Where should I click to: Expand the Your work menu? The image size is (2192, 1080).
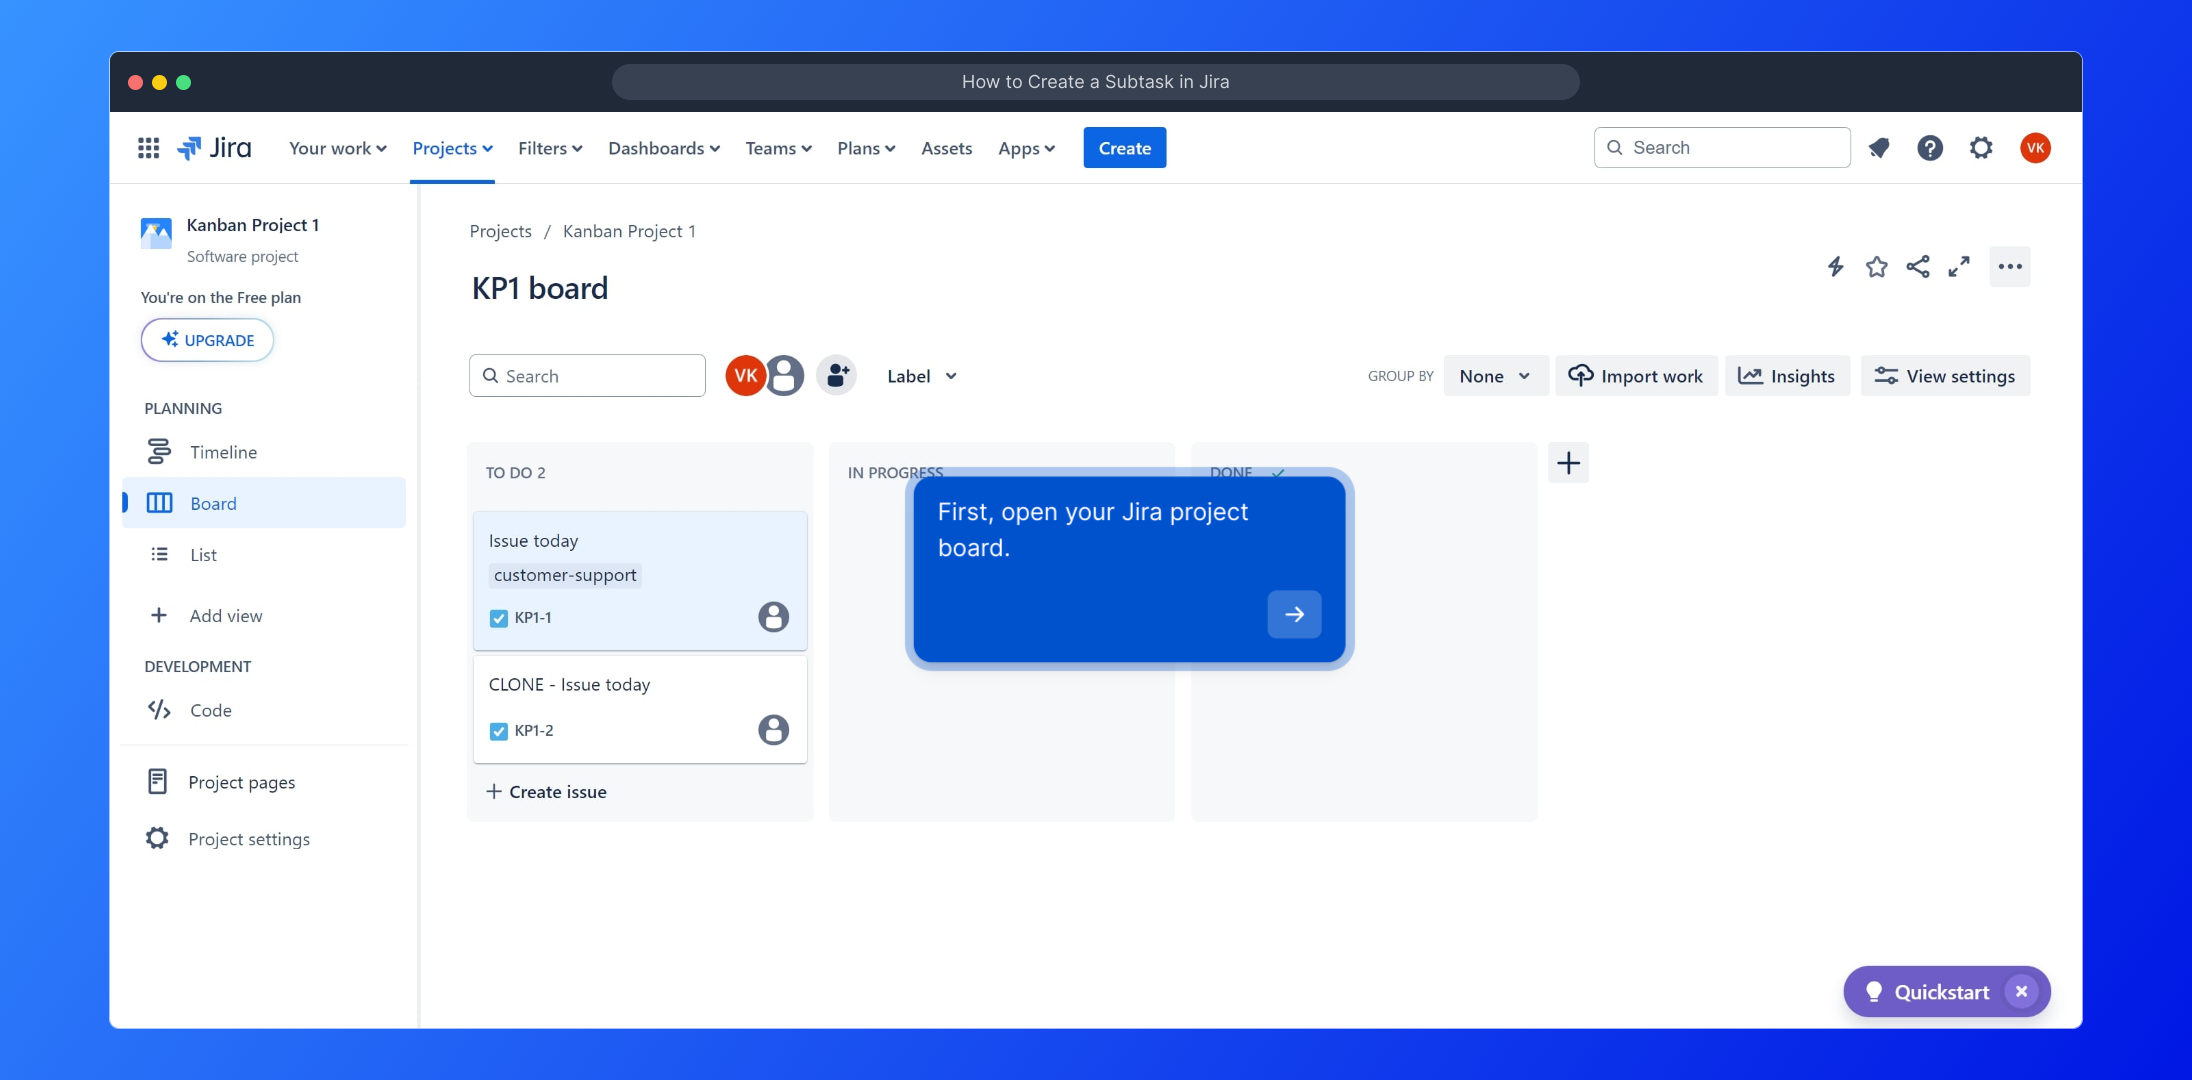point(337,148)
